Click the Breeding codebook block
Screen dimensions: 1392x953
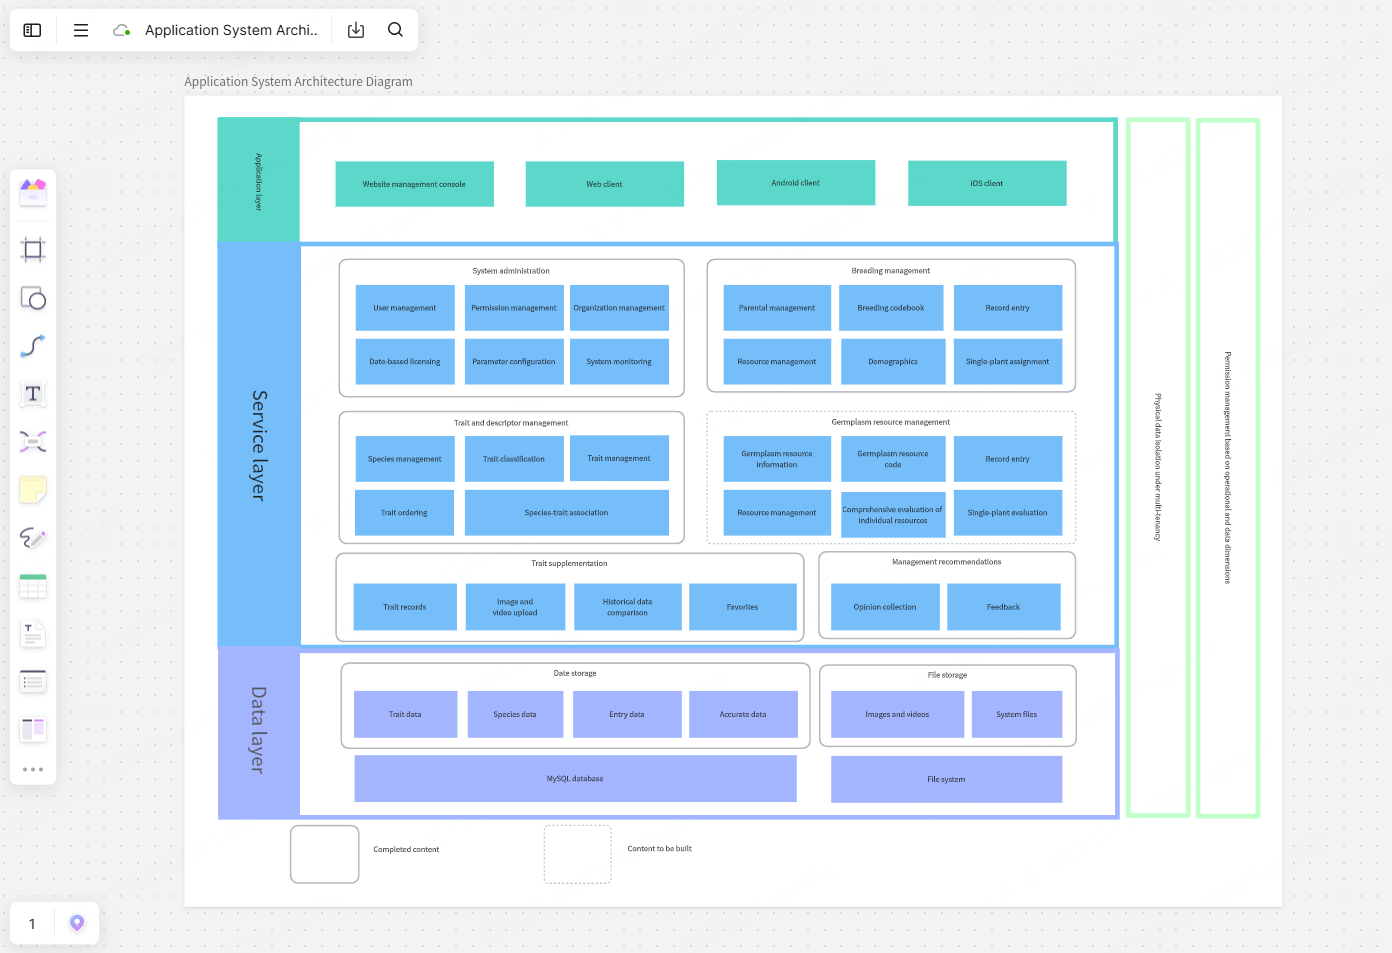click(x=891, y=308)
